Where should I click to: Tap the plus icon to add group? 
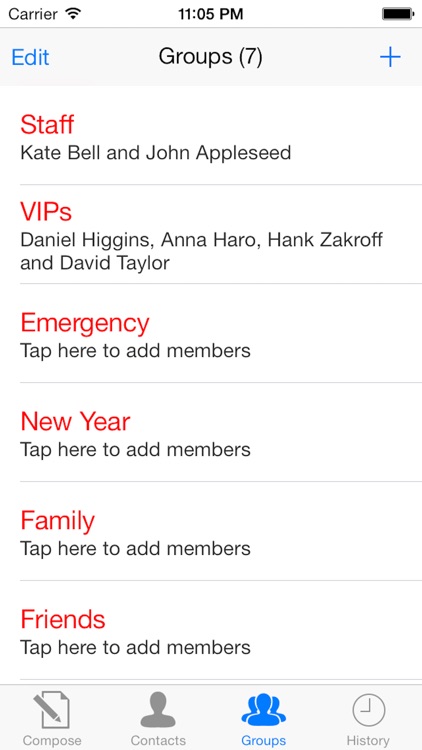click(x=390, y=57)
